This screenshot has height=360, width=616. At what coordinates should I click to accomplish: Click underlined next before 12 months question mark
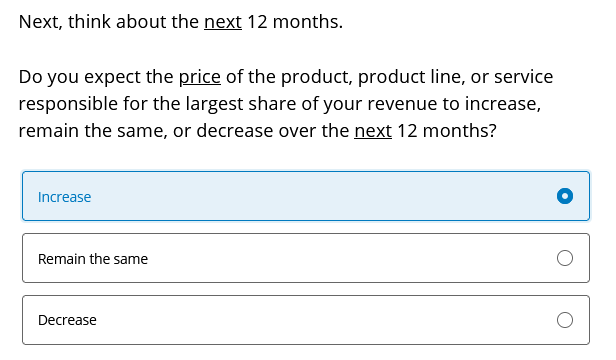pyautogui.click(x=373, y=130)
